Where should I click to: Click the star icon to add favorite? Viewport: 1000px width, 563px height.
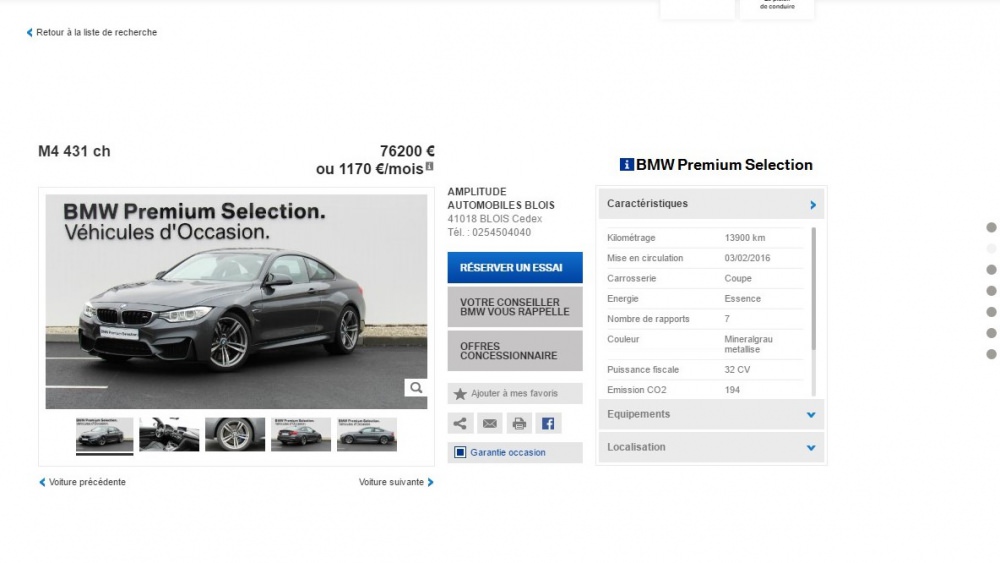pyautogui.click(x=460, y=394)
